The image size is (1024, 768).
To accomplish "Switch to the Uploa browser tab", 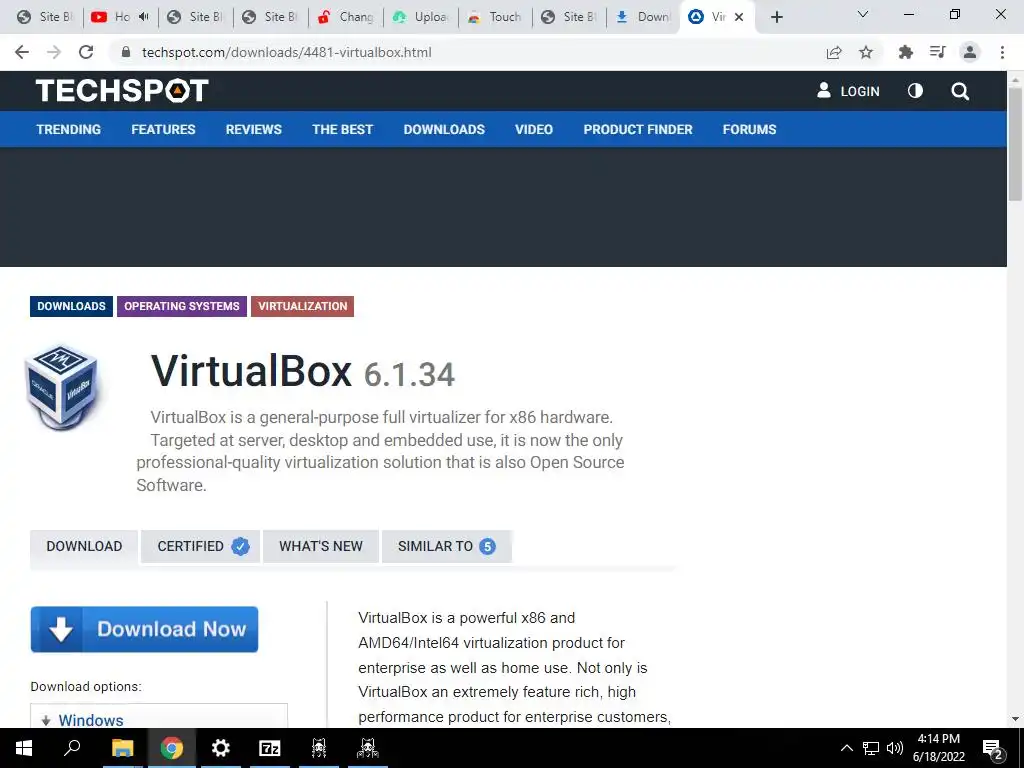I will pos(421,17).
